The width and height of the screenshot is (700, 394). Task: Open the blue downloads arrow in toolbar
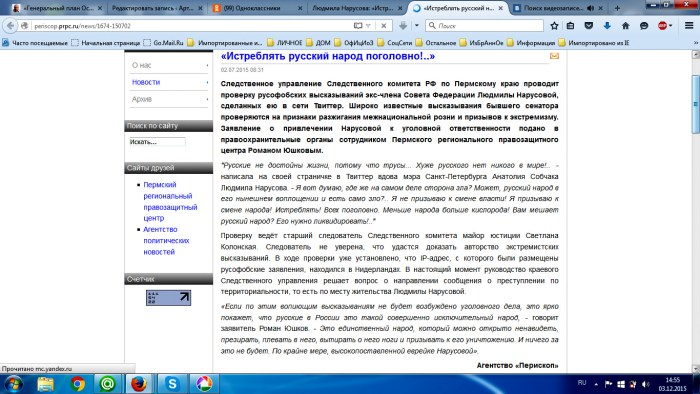tap(607, 26)
